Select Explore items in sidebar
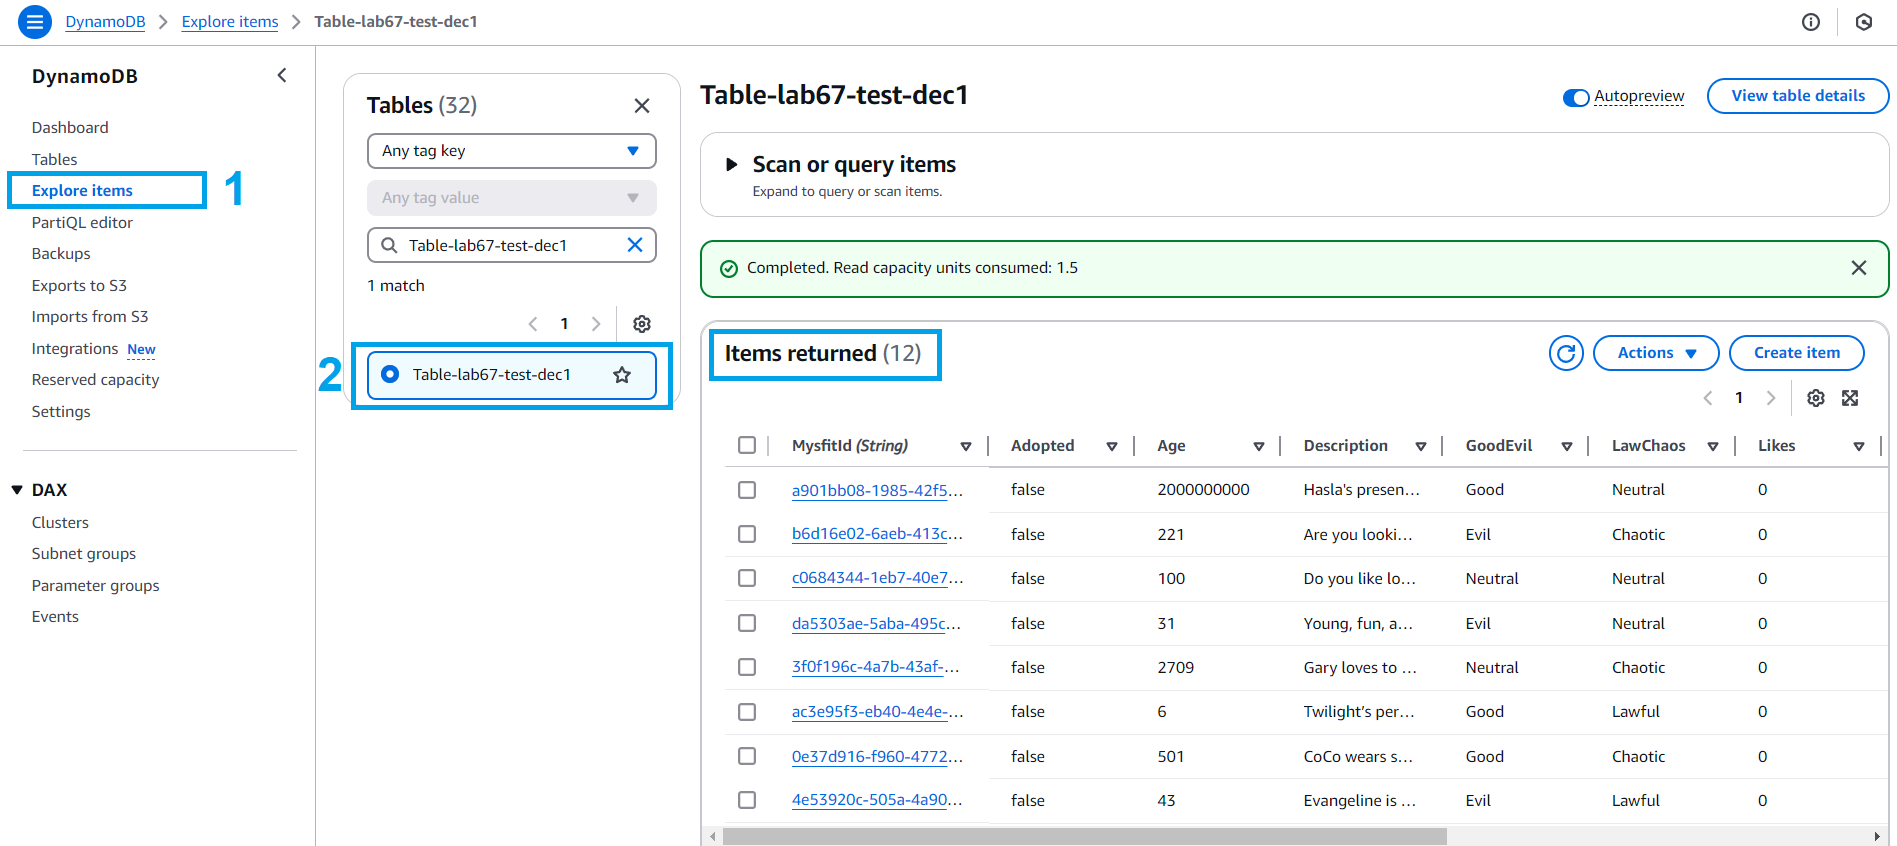The width and height of the screenshot is (1897, 846). (82, 190)
